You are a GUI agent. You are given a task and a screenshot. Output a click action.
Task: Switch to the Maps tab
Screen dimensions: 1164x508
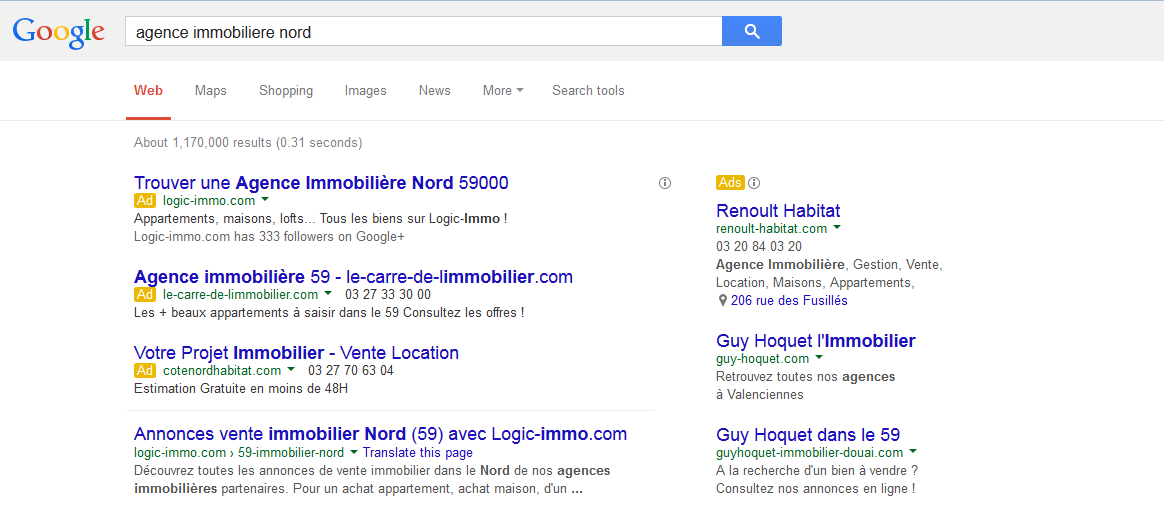coord(211,91)
